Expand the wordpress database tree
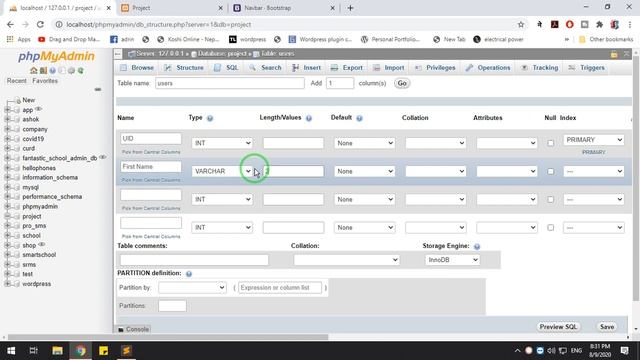This screenshot has width=640, height=360. pos(7,284)
